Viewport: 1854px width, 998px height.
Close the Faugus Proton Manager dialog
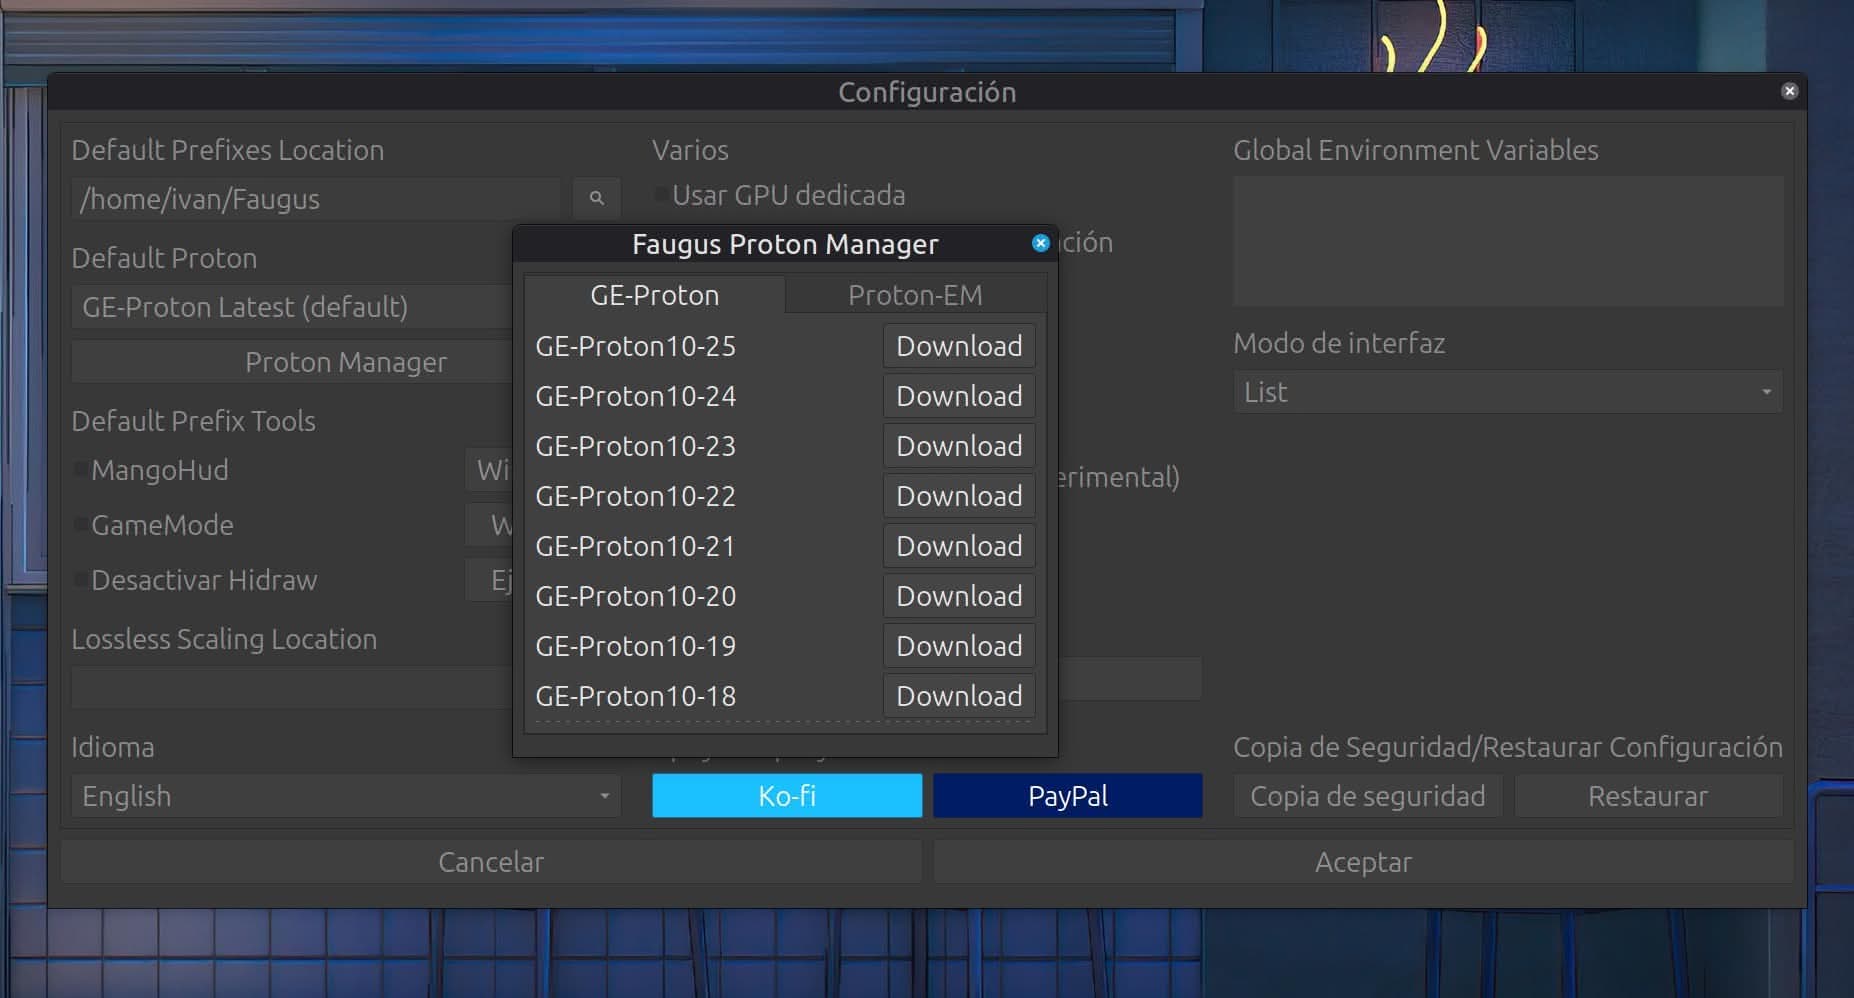coord(1041,243)
